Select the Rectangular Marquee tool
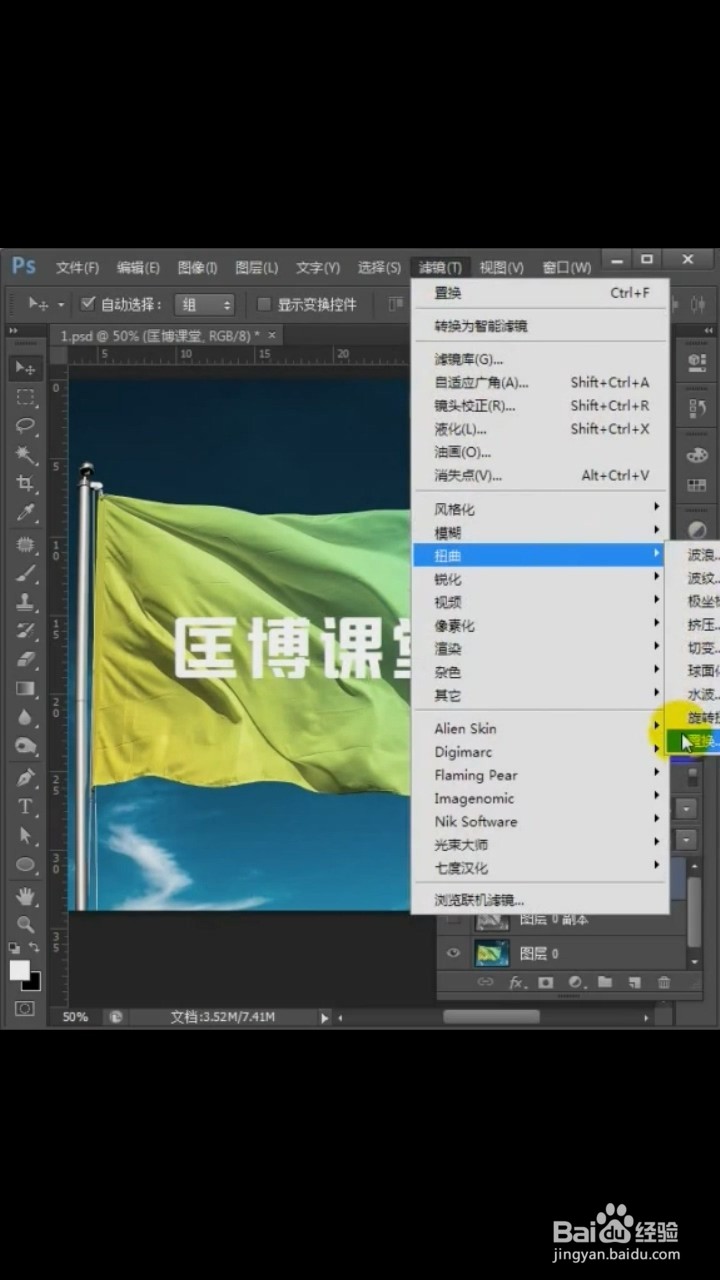Viewport: 720px width, 1280px height. [x=26, y=397]
